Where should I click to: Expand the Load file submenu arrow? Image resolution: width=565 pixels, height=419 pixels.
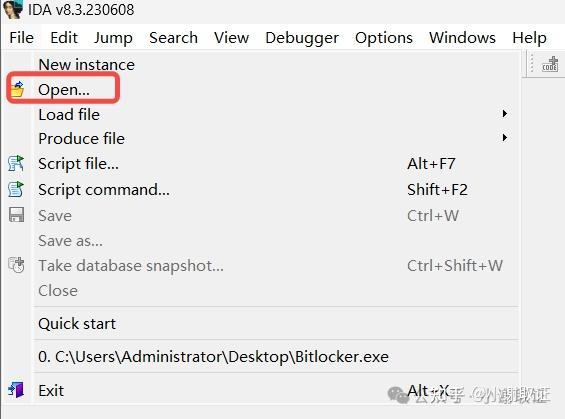coord(505,114)
